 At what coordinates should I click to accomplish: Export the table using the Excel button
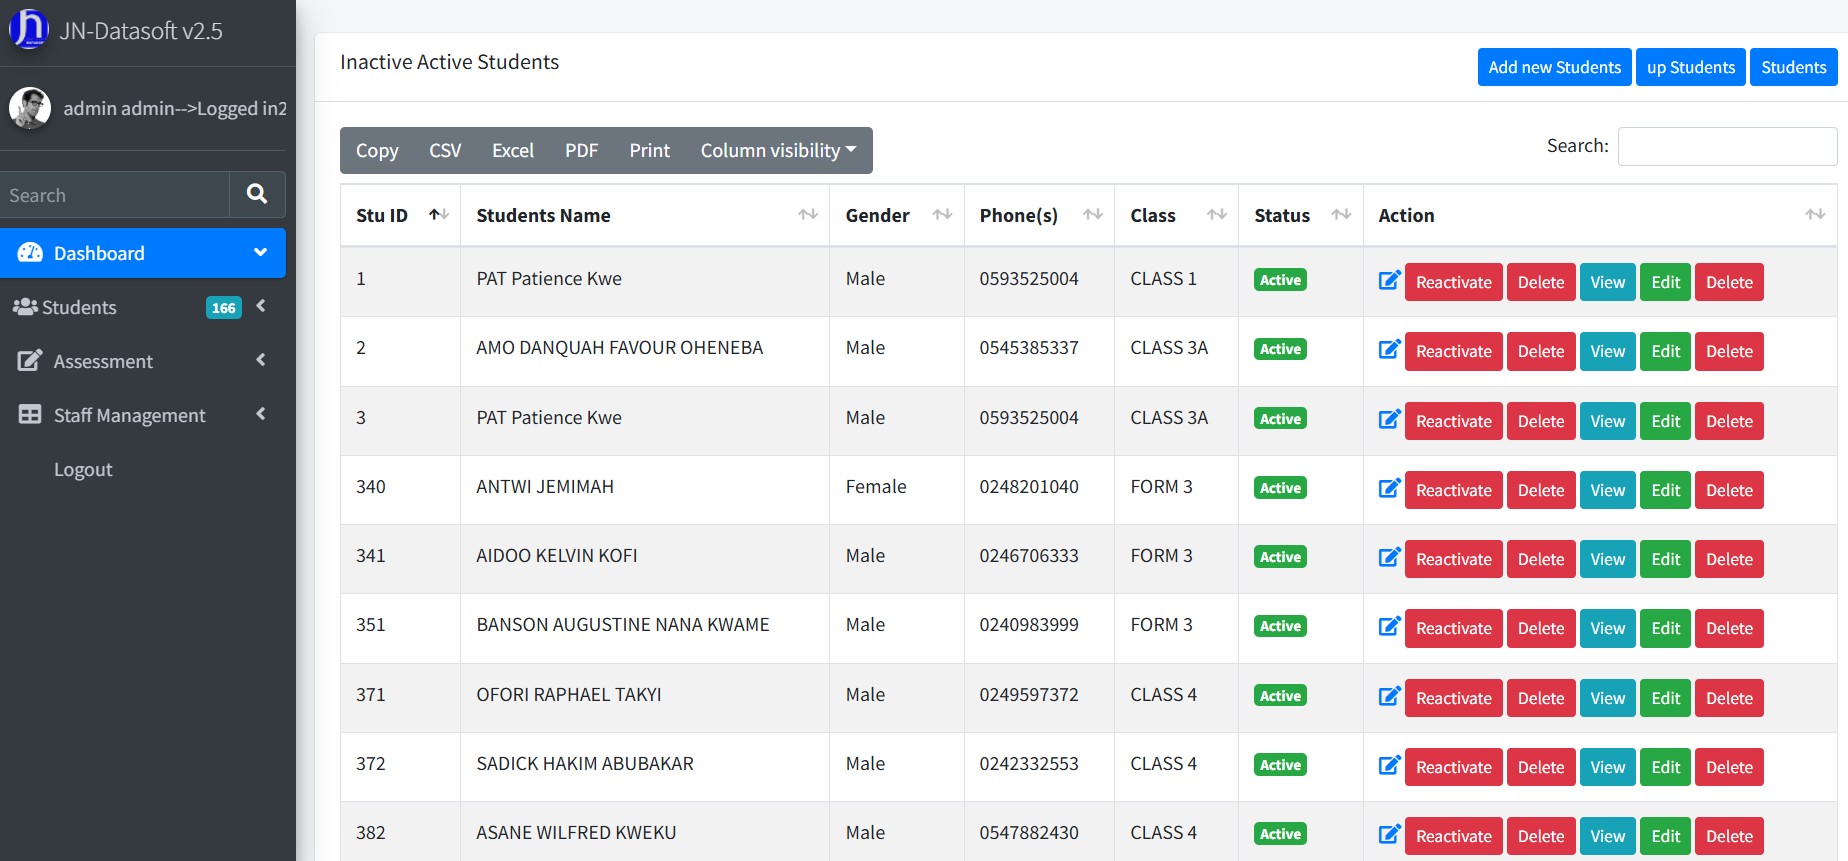pyautogui.click(x=512, y=150)
